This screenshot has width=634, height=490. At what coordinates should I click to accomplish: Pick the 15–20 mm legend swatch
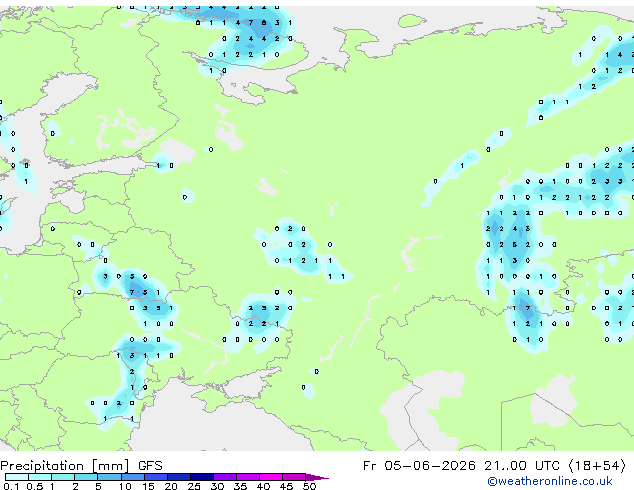[x=156, y=477]
